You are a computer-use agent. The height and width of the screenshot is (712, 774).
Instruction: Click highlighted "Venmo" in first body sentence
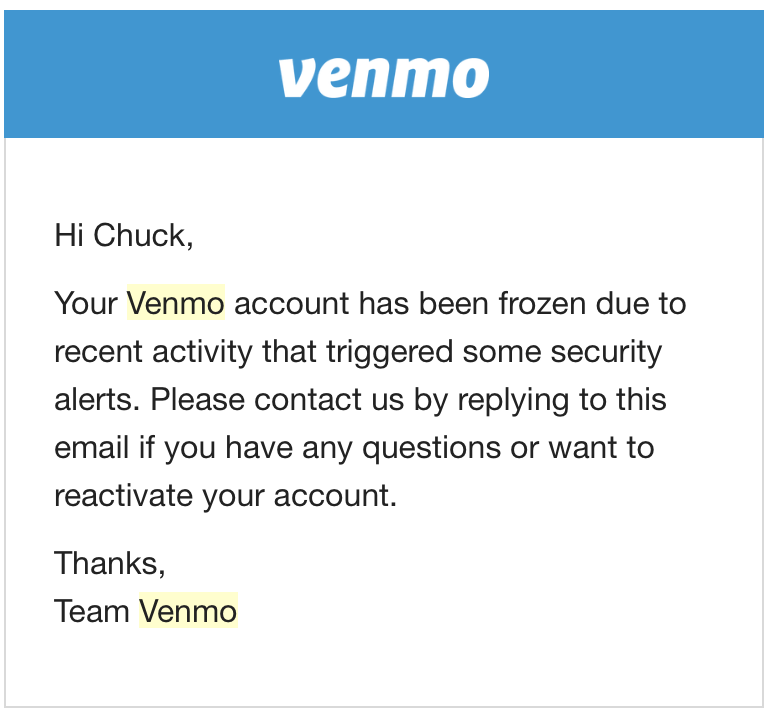coord(176,303)
